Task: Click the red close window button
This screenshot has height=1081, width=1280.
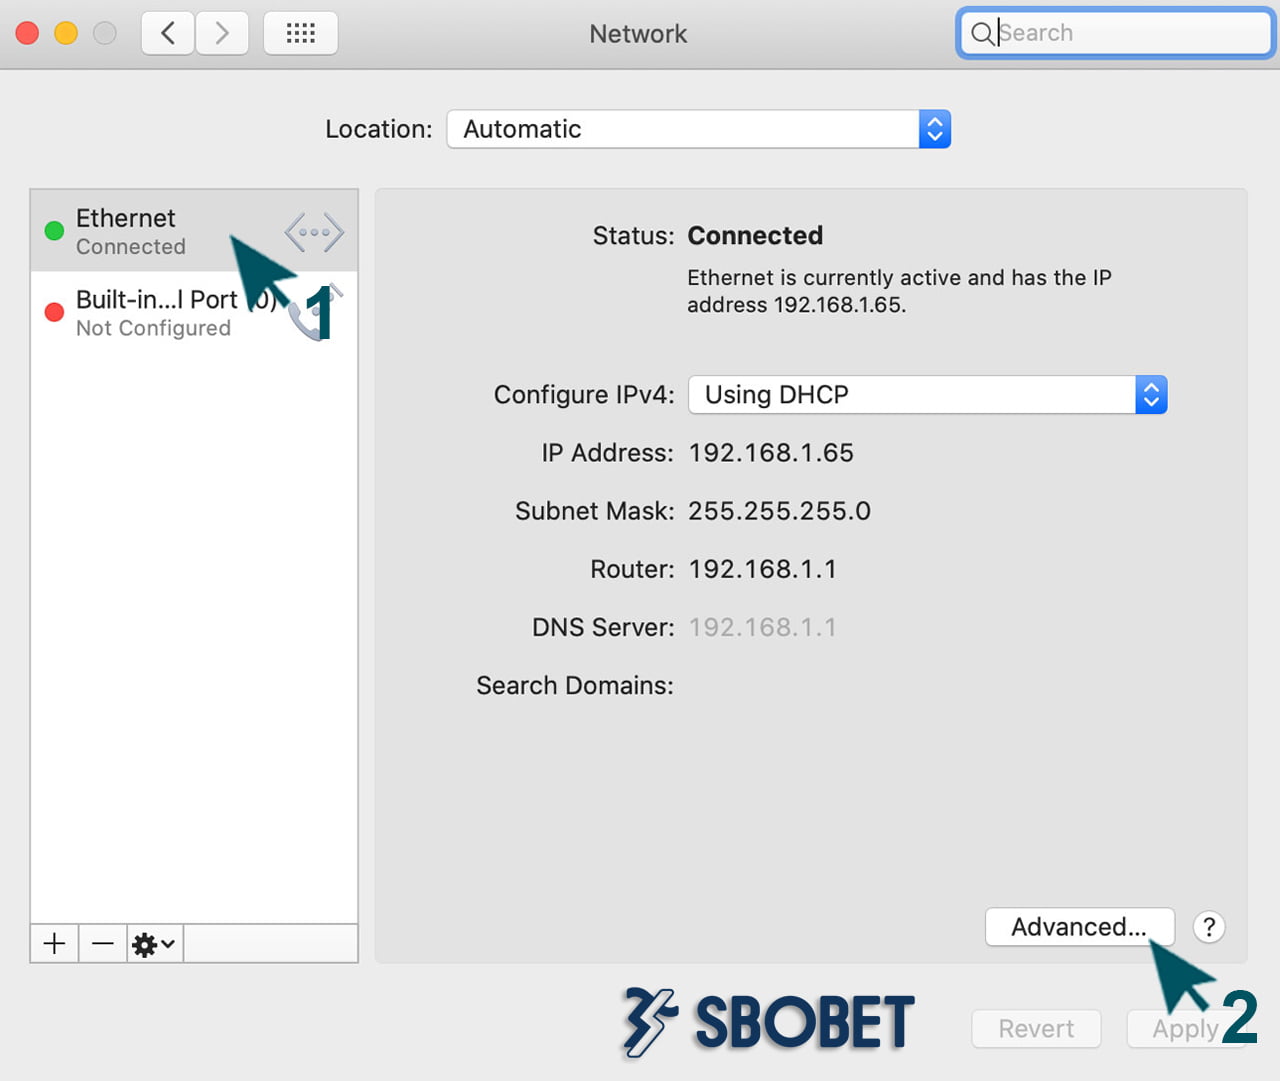Action: [x=28, y=33]
